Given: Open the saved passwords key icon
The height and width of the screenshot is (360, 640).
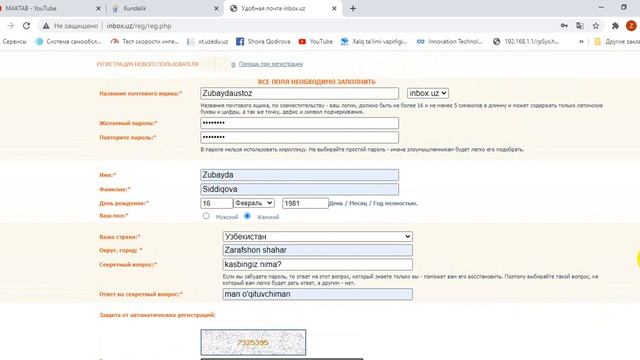Looking at the screenshot, I should (x=564, y=26).
